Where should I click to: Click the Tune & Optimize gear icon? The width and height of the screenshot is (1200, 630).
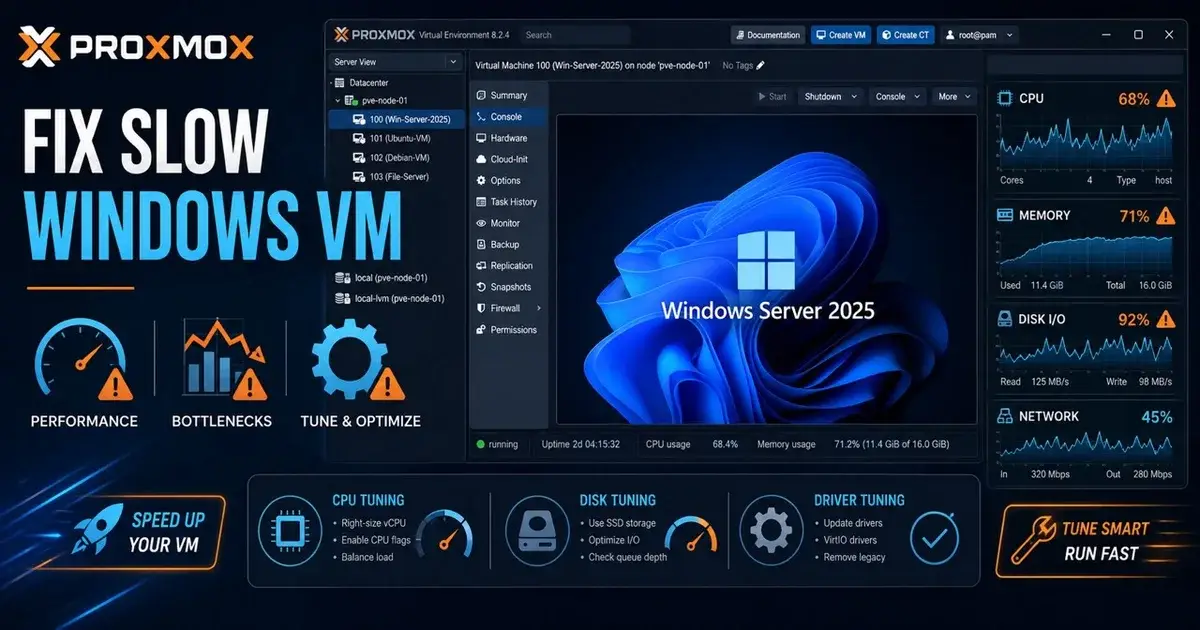tap(357, 360)
